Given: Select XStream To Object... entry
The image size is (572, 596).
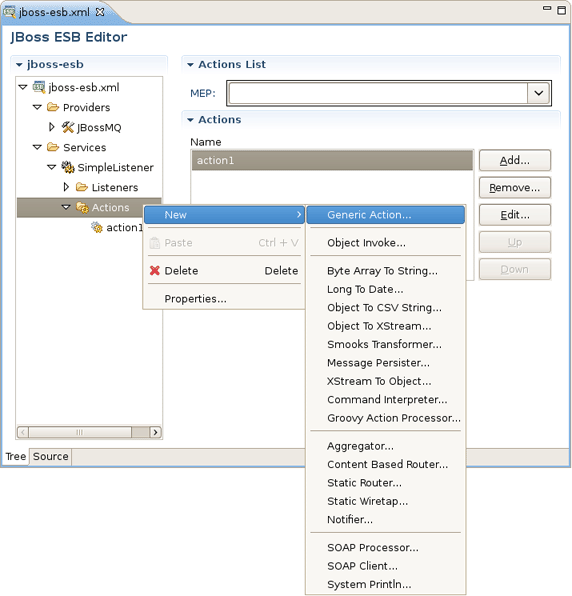Looking at the screenshot, I should coord(385,381).
